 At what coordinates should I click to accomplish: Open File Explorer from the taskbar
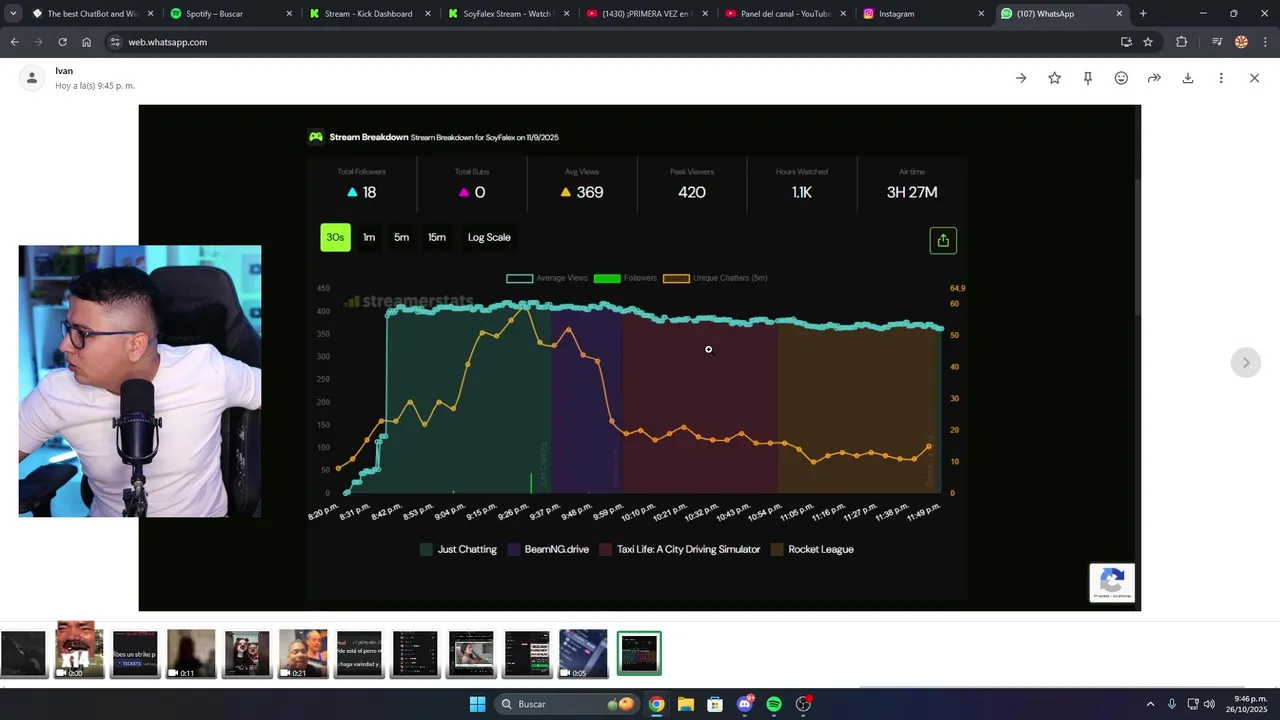(x=686, y=704)
